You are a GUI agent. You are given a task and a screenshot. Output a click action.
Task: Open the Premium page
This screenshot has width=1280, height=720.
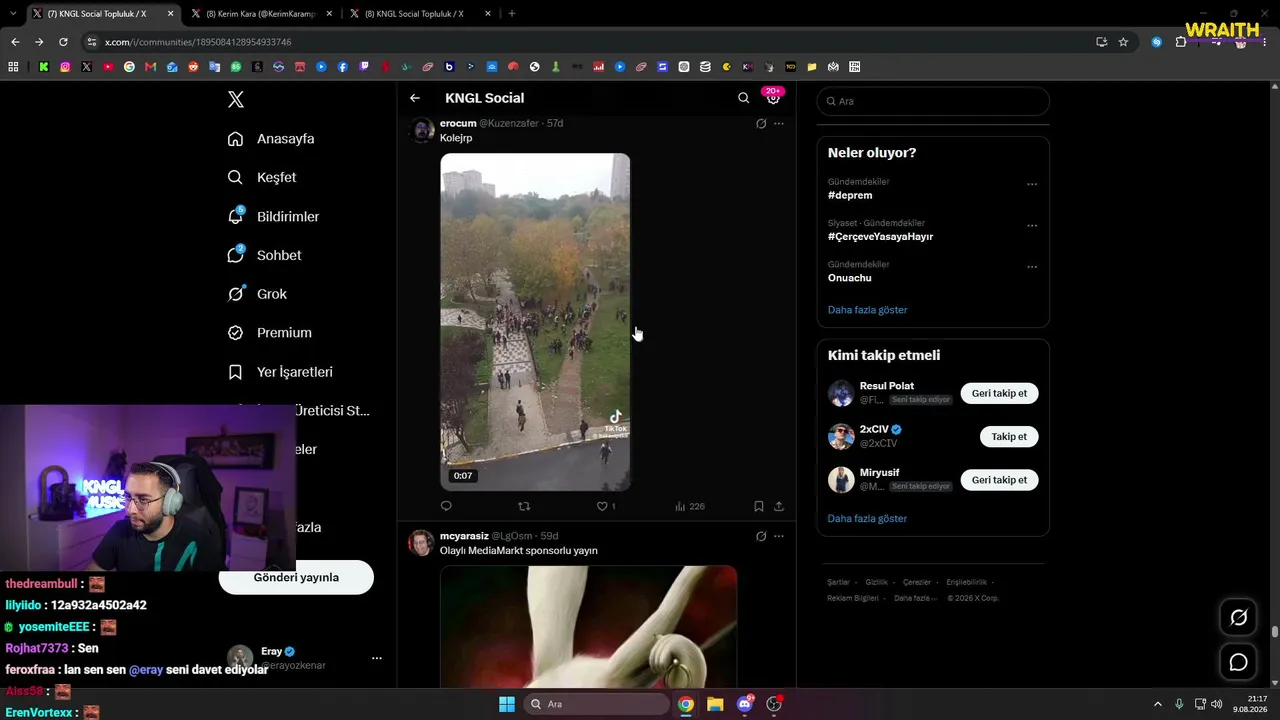[269, 333]
